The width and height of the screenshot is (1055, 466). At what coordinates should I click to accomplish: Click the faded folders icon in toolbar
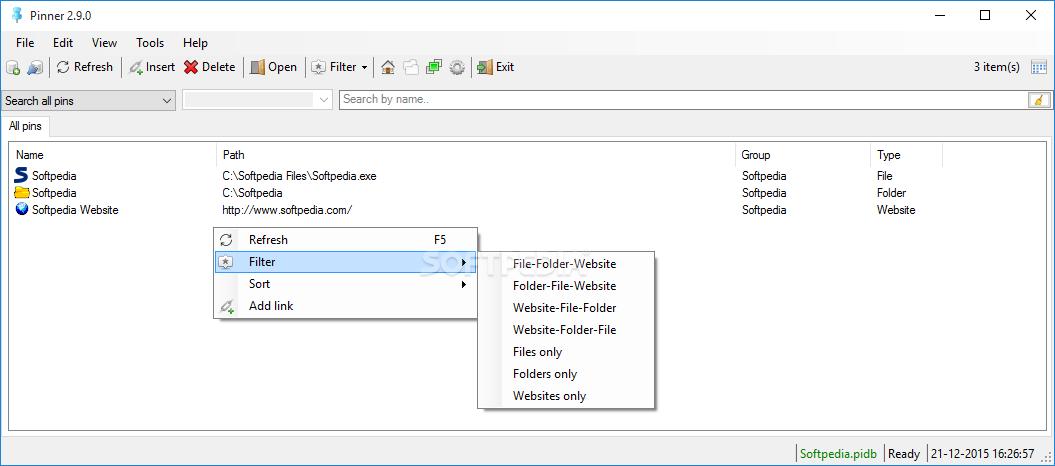[411, 67]
